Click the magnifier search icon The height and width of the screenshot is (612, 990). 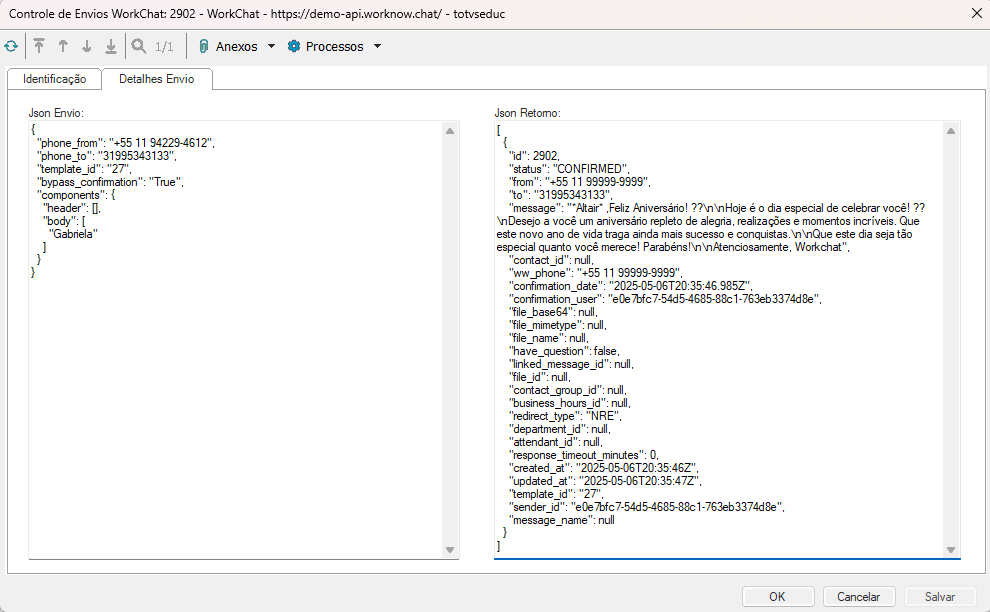coord(138,47)
